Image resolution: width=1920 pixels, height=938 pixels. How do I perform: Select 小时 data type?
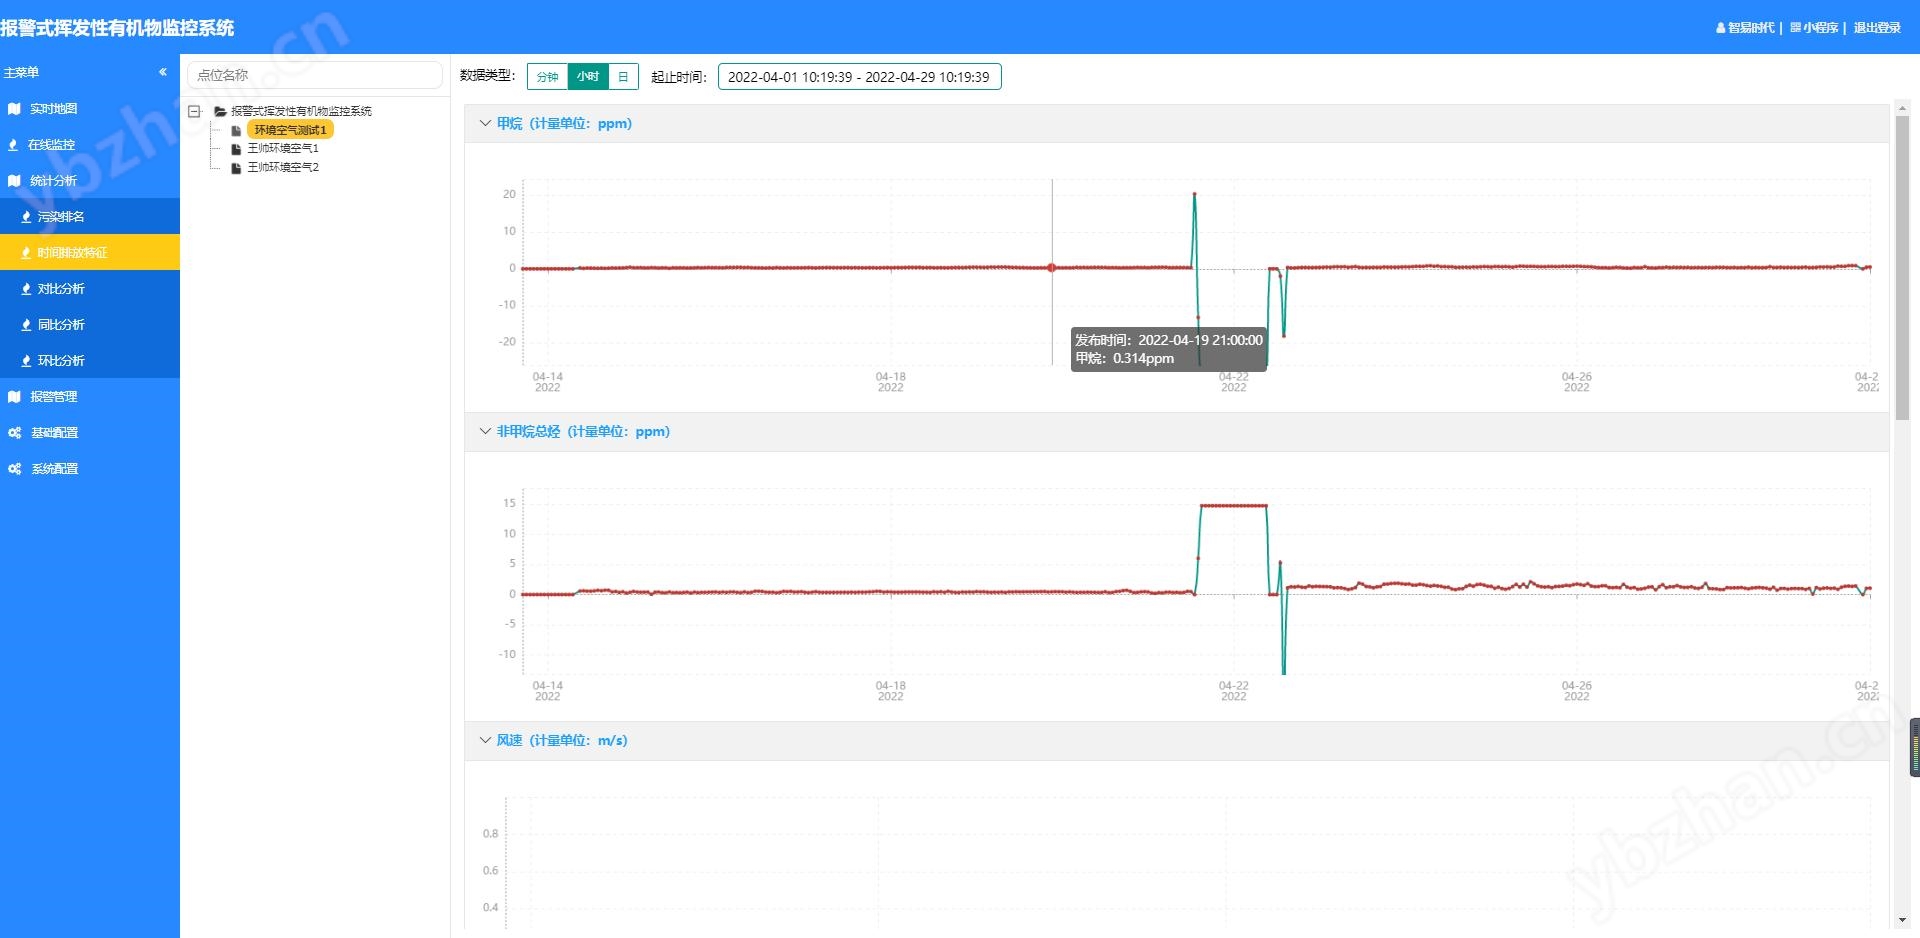pos(588,77)
